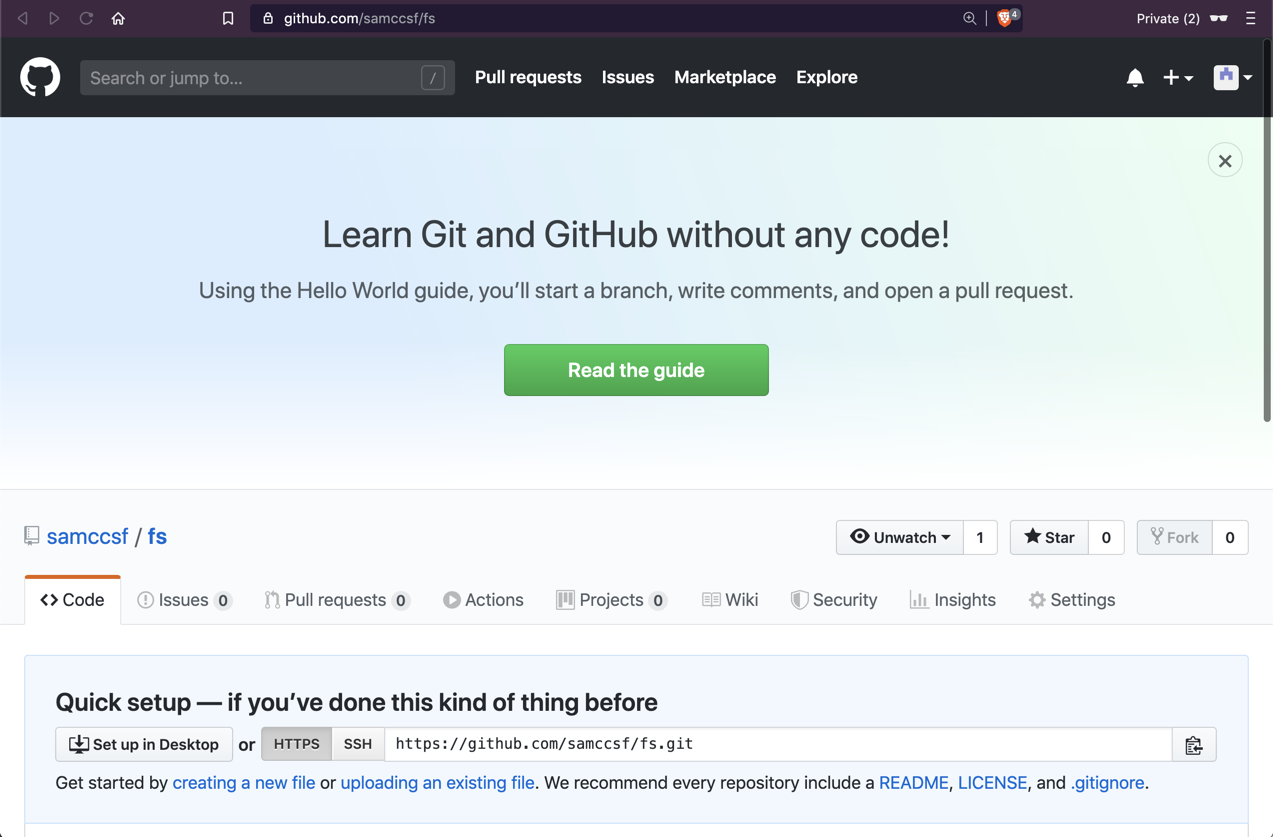The image size is (1273, 837).
Task: Open the .gitignore link
Action: click(x=1107, y=783)
